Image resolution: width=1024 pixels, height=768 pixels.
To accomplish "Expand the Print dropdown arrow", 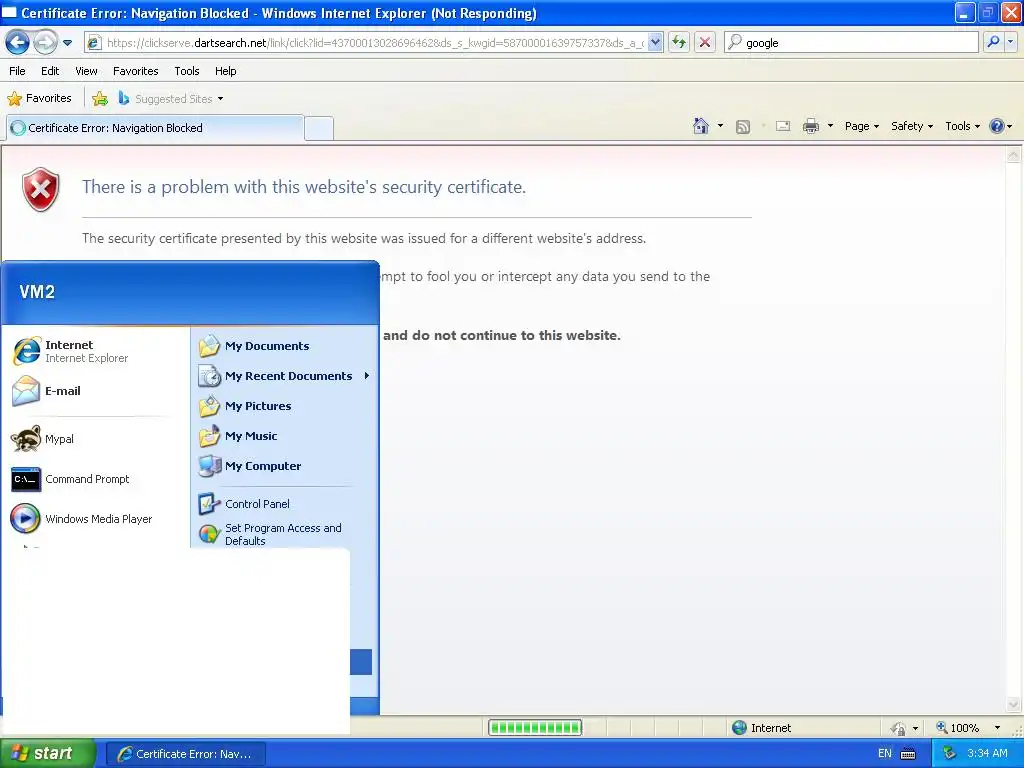I will click(x=831, y=126).
